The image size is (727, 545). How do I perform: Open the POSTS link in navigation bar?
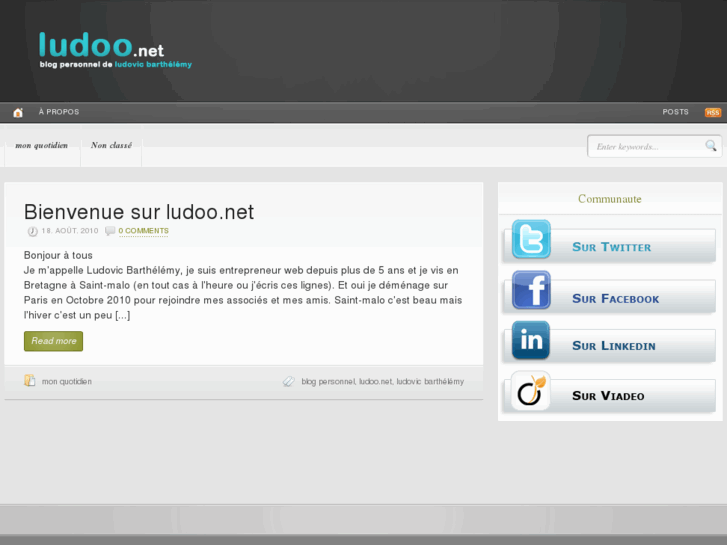click(675, 112)
